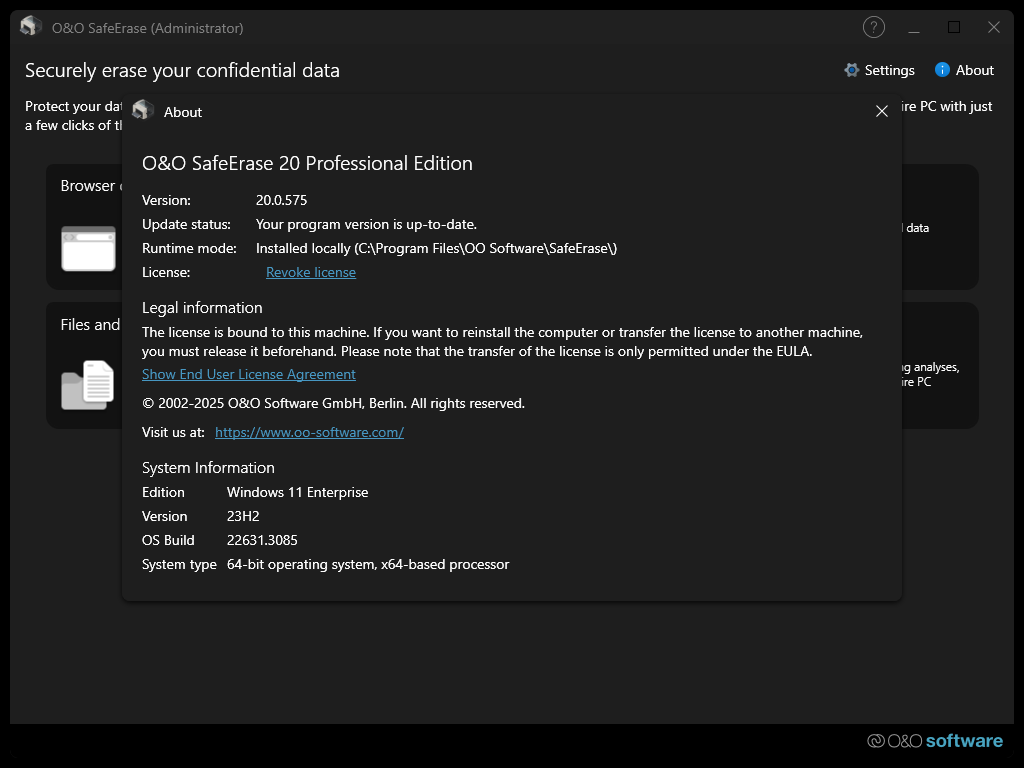The height and width of the screenshot is (768, 1024).
Task: Click the About info icon
Action: point(942,70)
